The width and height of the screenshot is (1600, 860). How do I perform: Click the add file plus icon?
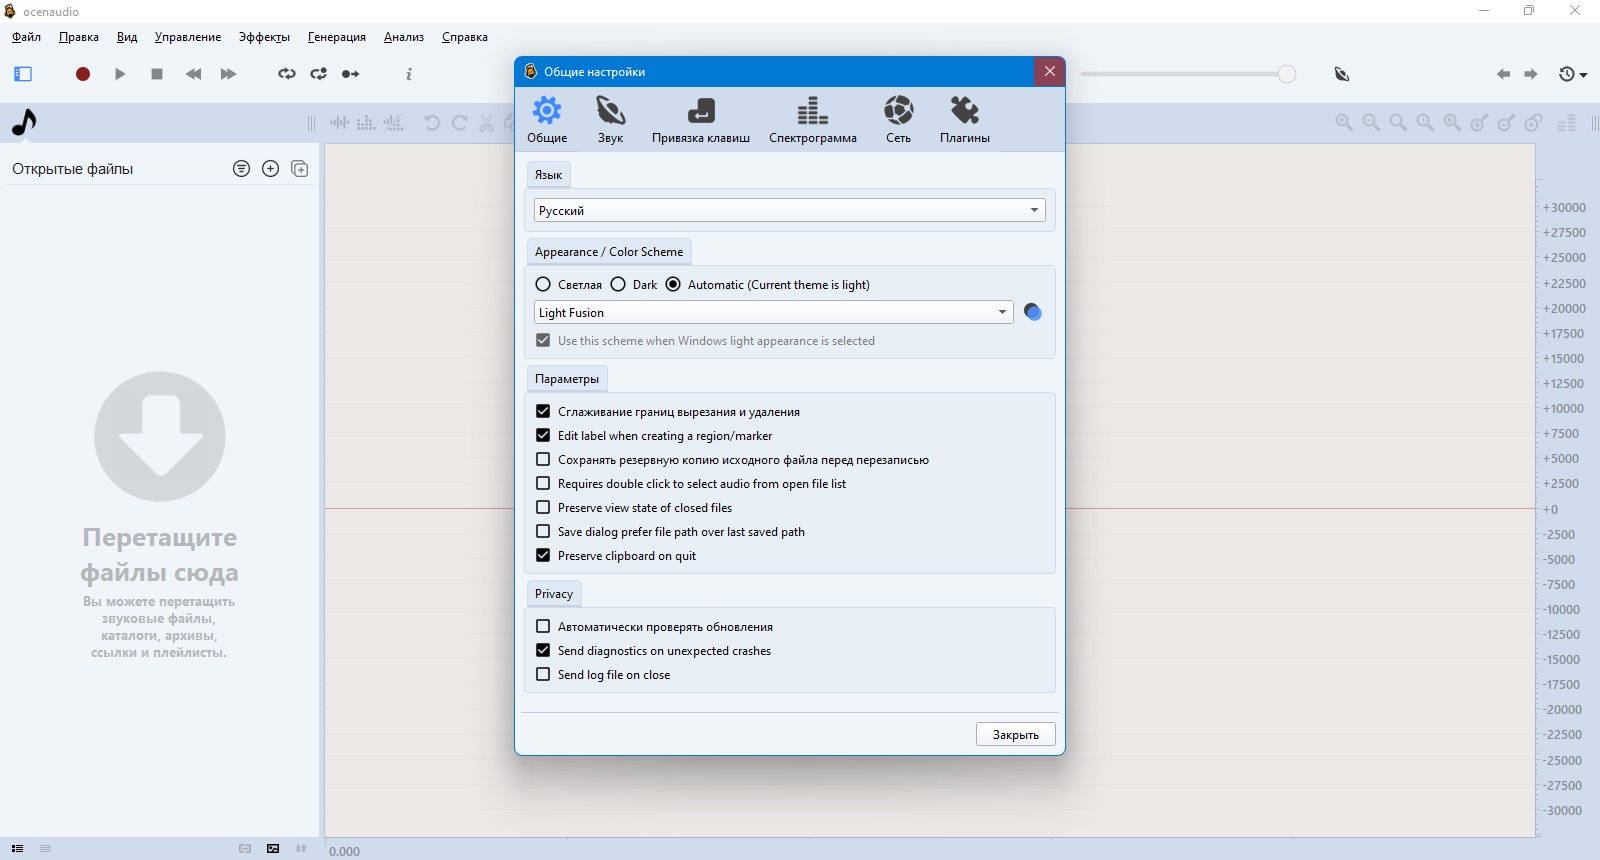pyautogui.click(x=270, y=169)
